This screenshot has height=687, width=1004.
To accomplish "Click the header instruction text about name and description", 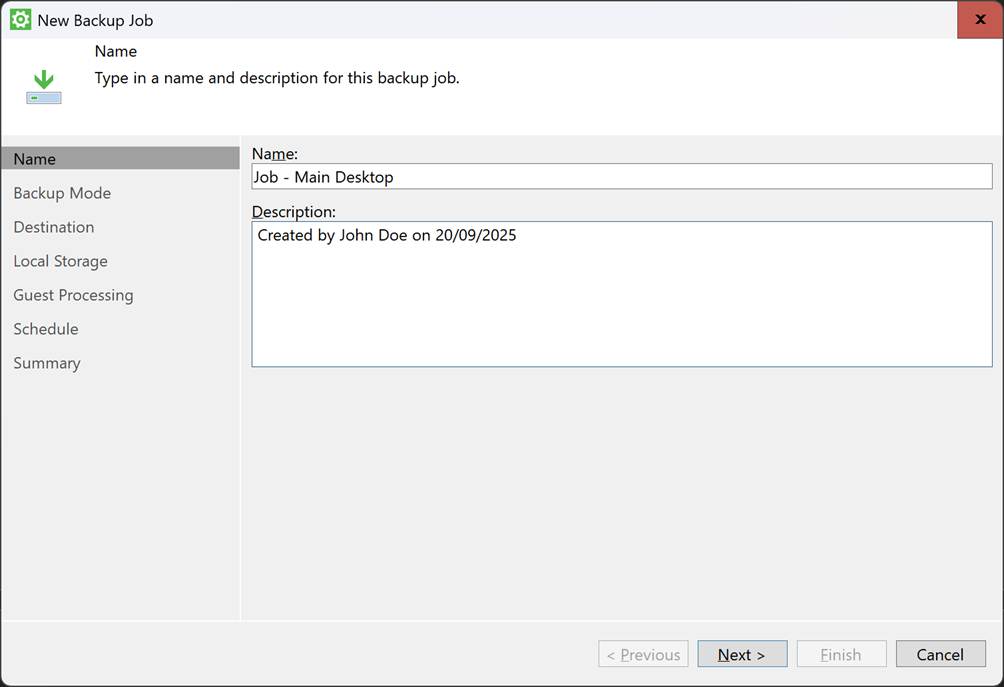I will point(277,78).
